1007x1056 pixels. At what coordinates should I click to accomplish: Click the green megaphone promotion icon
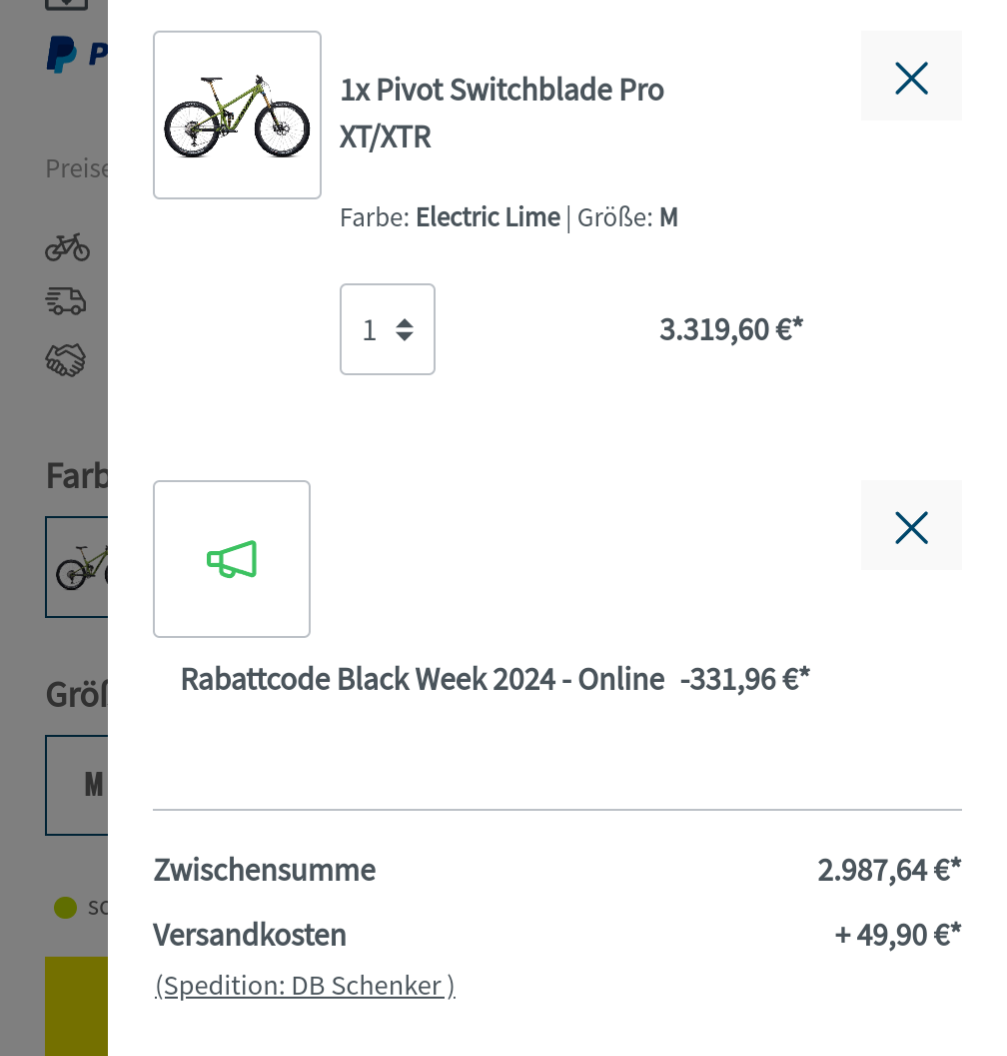click(232, 559)
